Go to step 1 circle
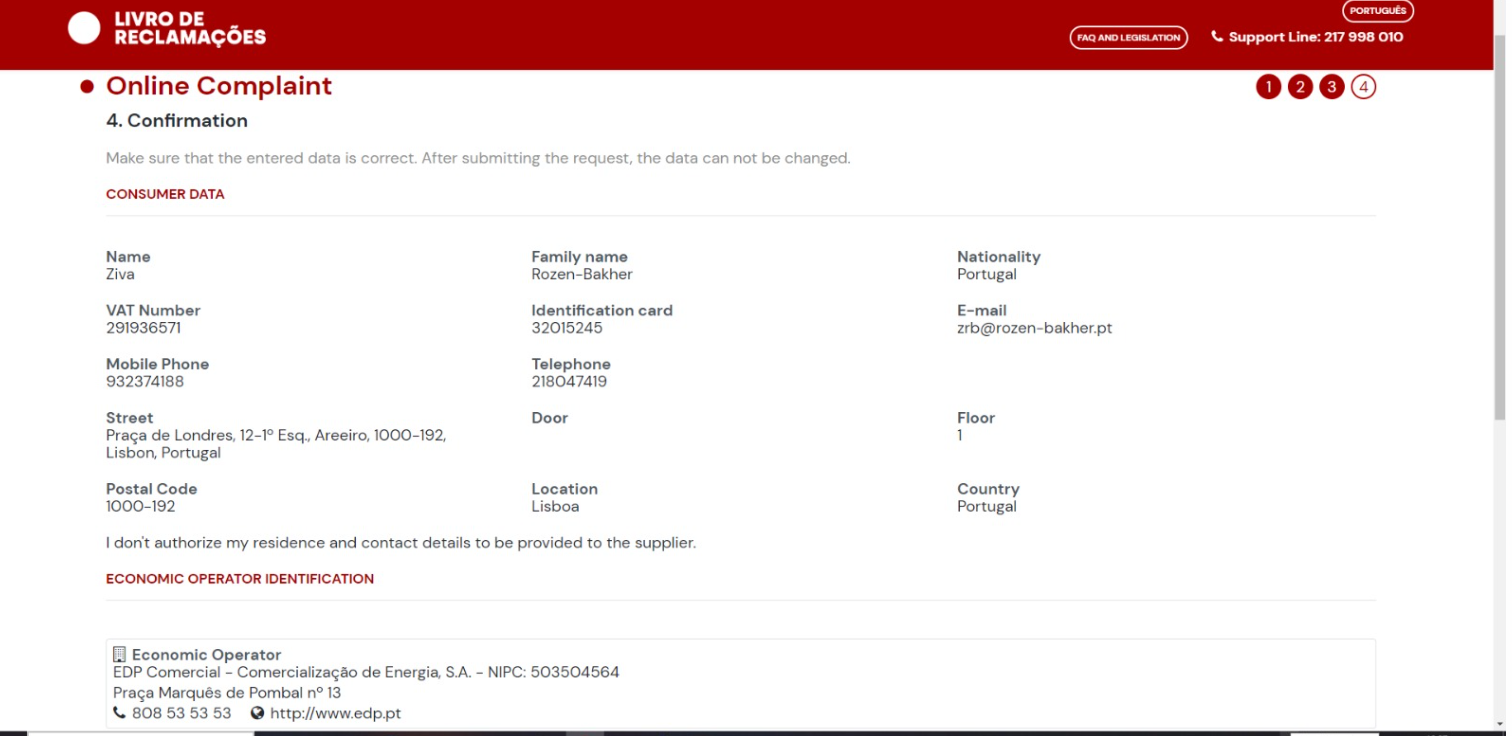The height and width of the screenshot is (736, 1512). pyautogui.click(x=1268, y=87)
